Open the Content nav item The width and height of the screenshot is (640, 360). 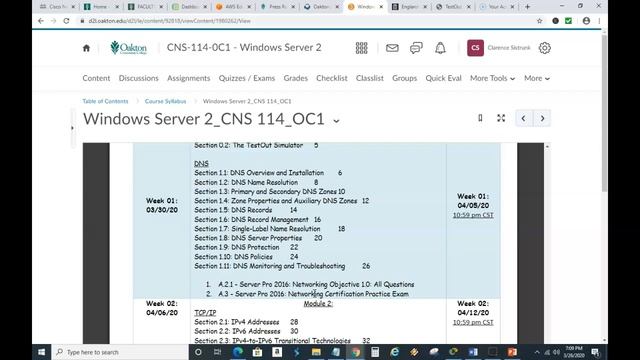[96, 78]
